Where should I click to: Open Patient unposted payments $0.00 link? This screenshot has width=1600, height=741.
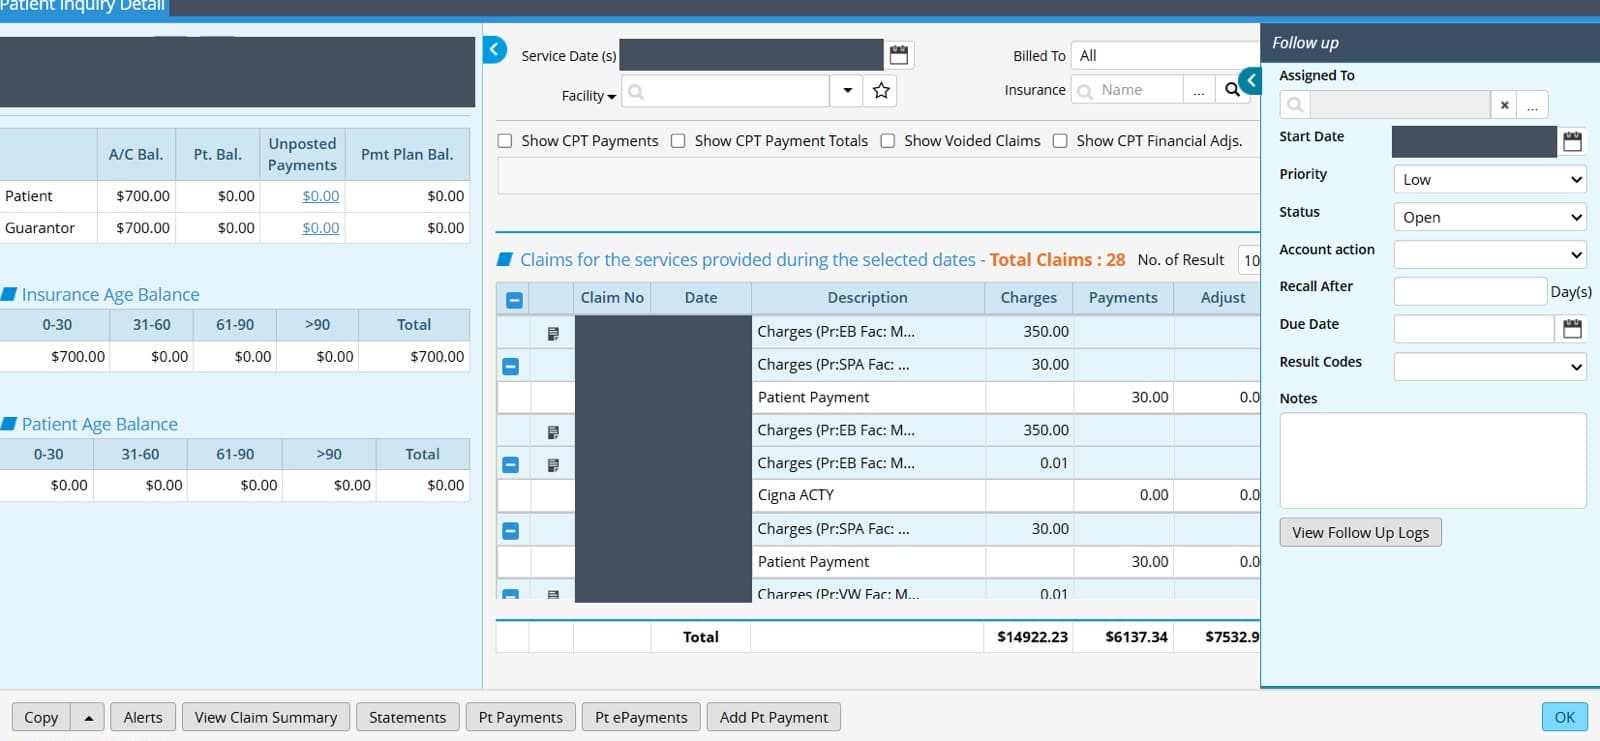[x=321, y=196]
